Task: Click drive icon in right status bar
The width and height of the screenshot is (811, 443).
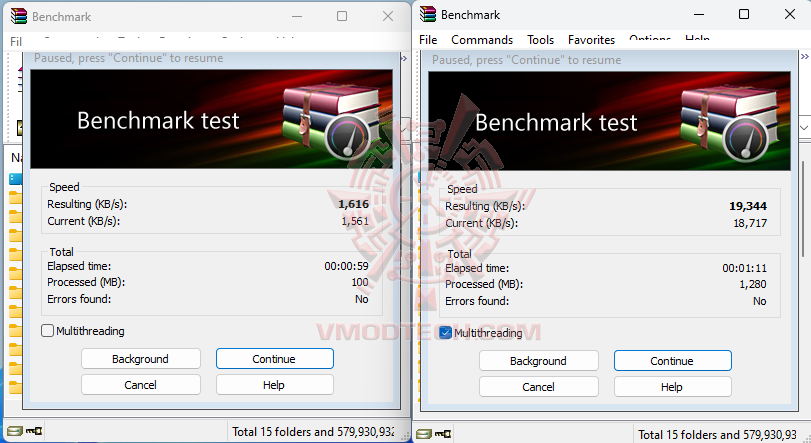Action: (424, 434)
